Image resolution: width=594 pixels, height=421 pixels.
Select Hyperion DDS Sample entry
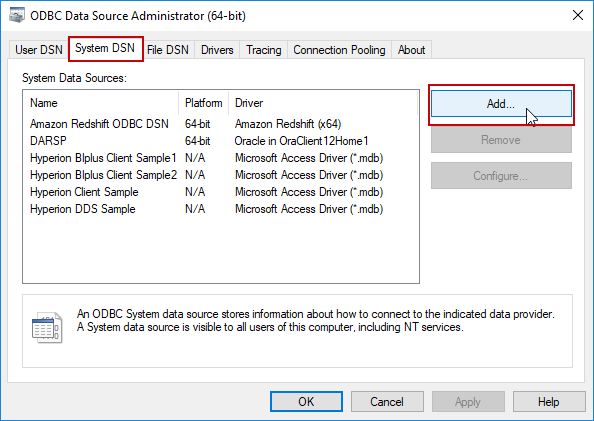83,209
